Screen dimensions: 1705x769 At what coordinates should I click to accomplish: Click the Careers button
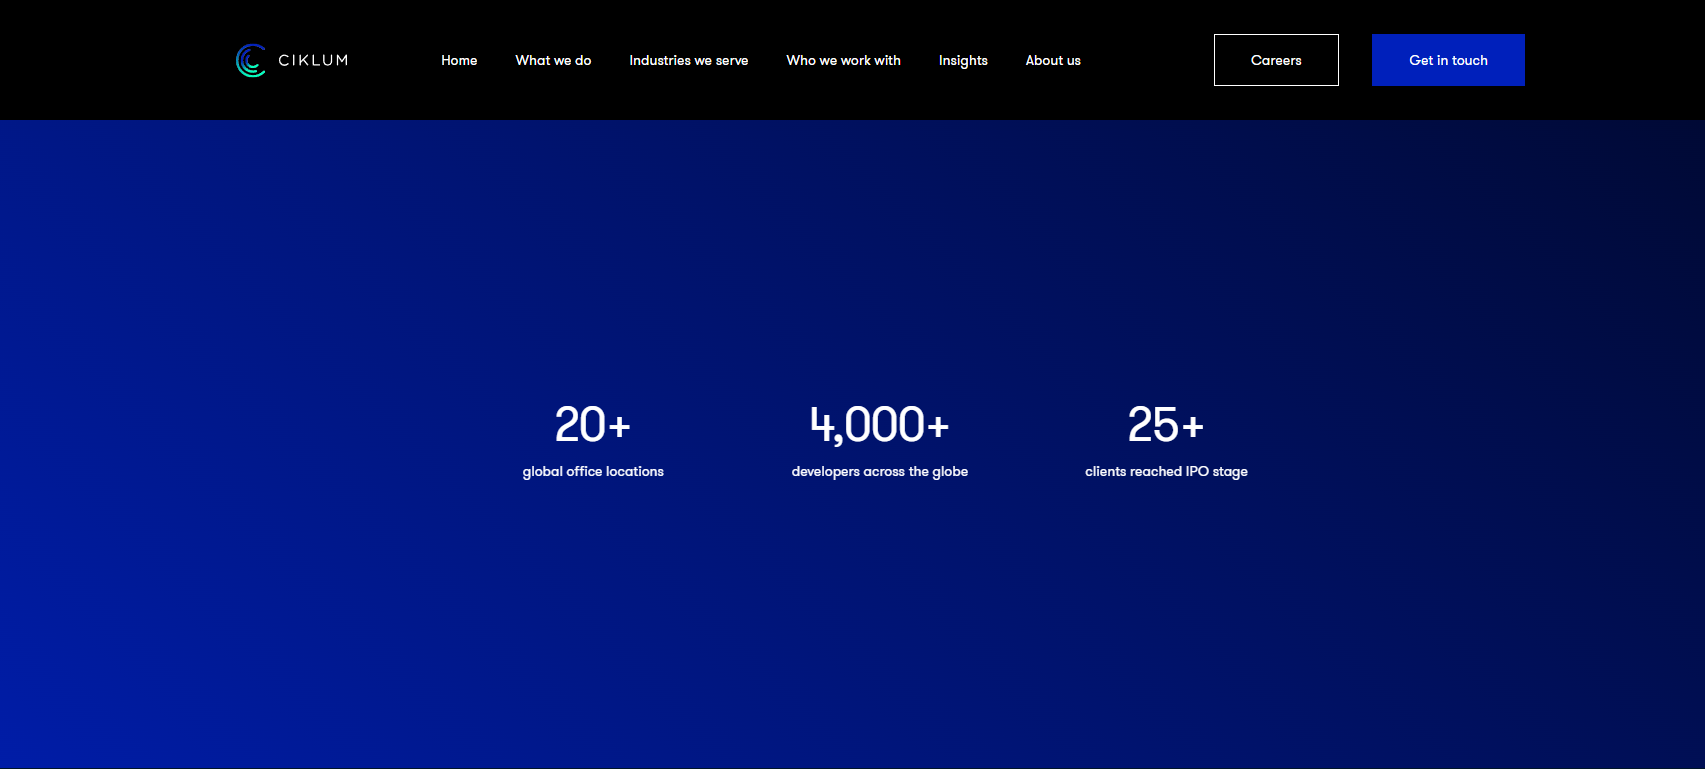tap(1276, 60)
